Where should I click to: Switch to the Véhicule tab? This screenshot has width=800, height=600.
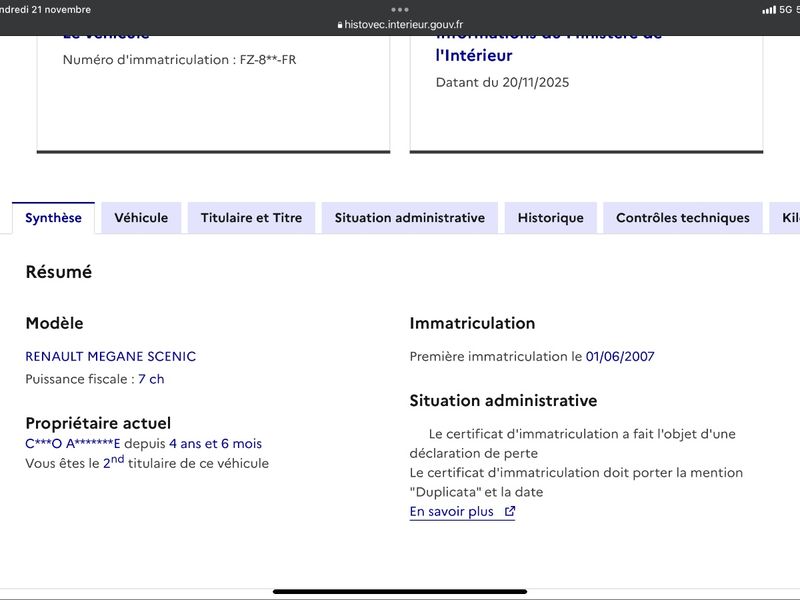pyautogui.click(x=141, y=218)
